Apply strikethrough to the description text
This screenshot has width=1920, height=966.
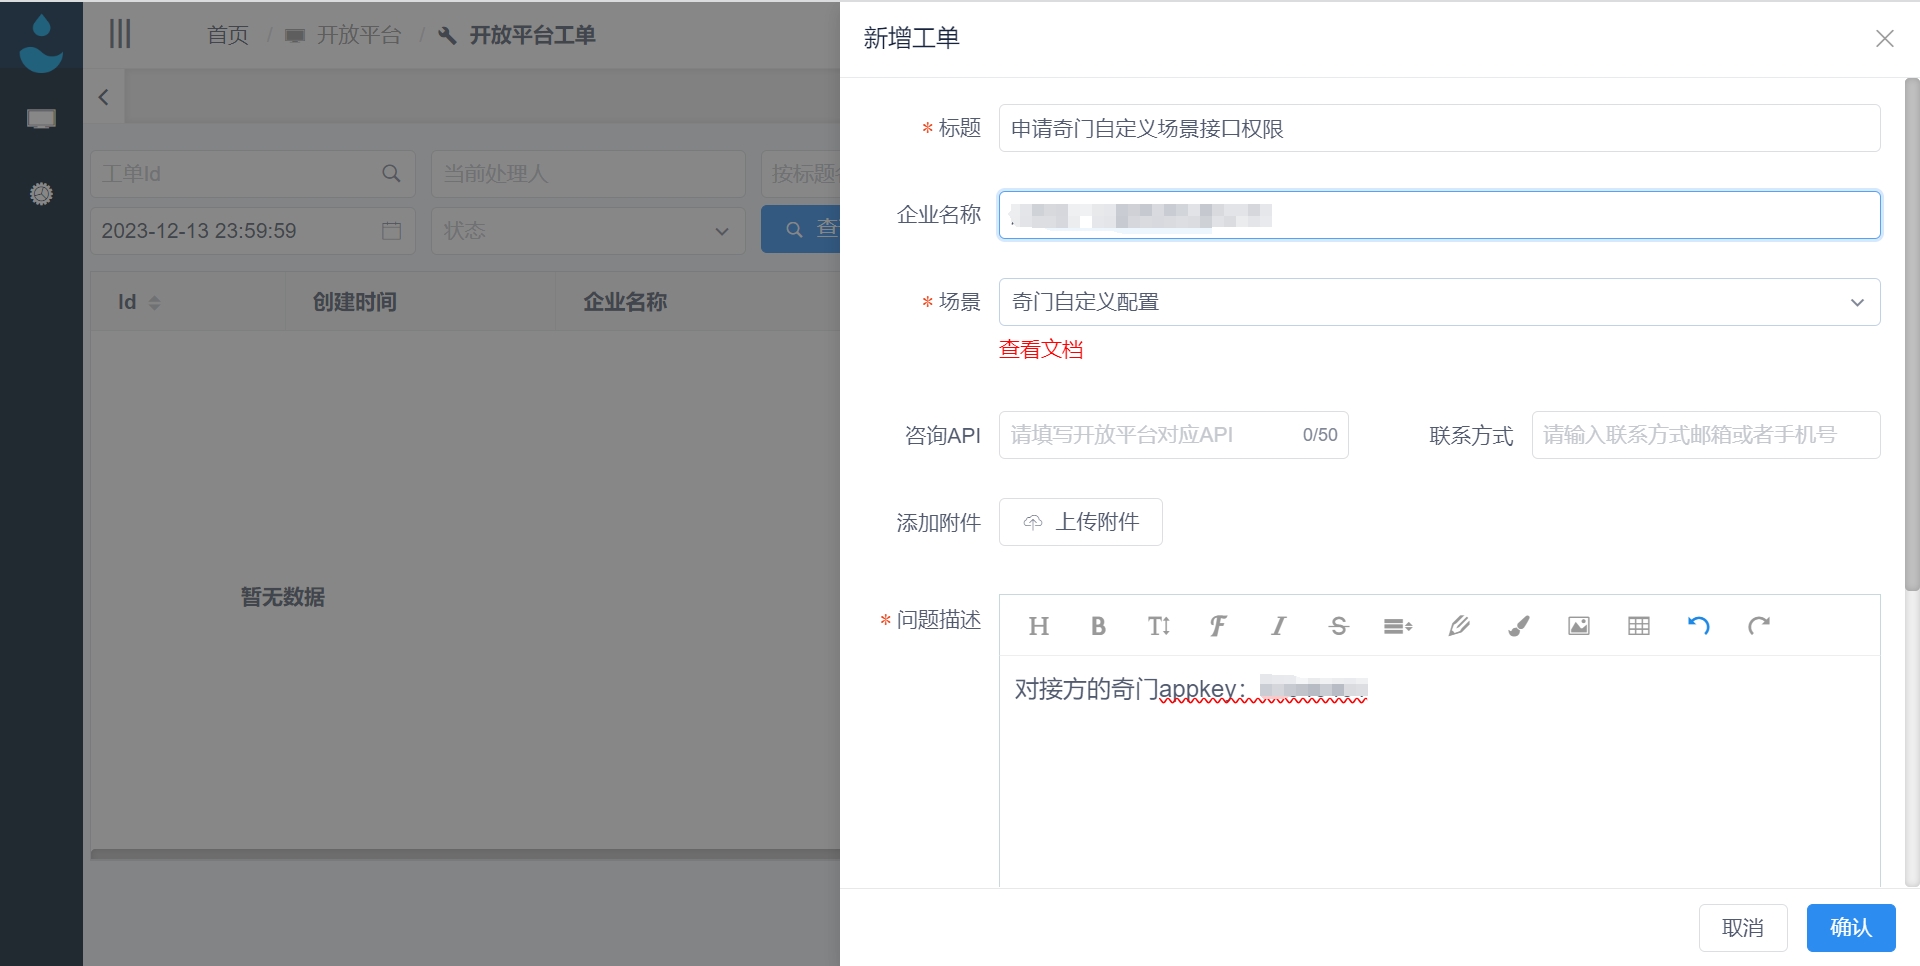1338,626
